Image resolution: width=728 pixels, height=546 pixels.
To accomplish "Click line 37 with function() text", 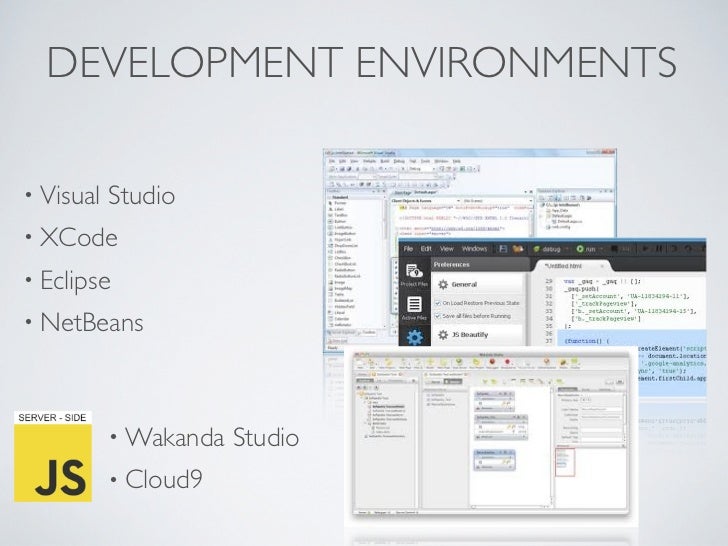I will click(587, 341).
